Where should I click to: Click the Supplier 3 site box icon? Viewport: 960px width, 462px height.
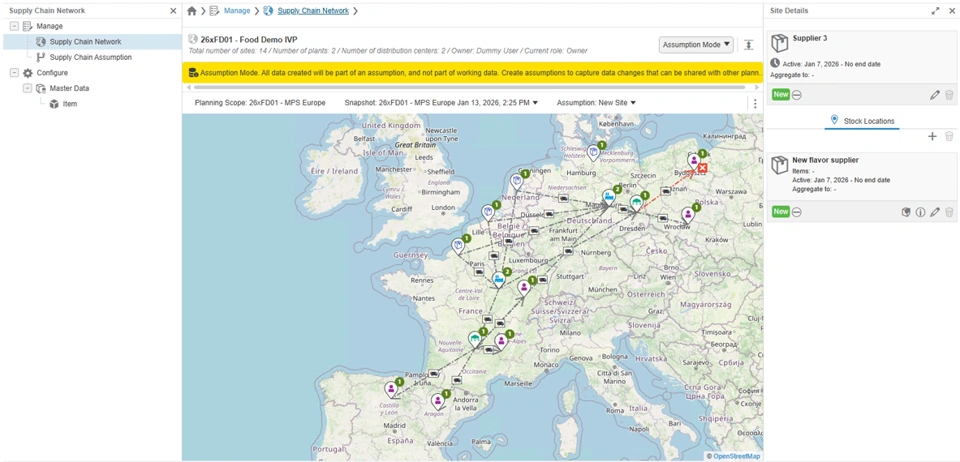point(780,43)
